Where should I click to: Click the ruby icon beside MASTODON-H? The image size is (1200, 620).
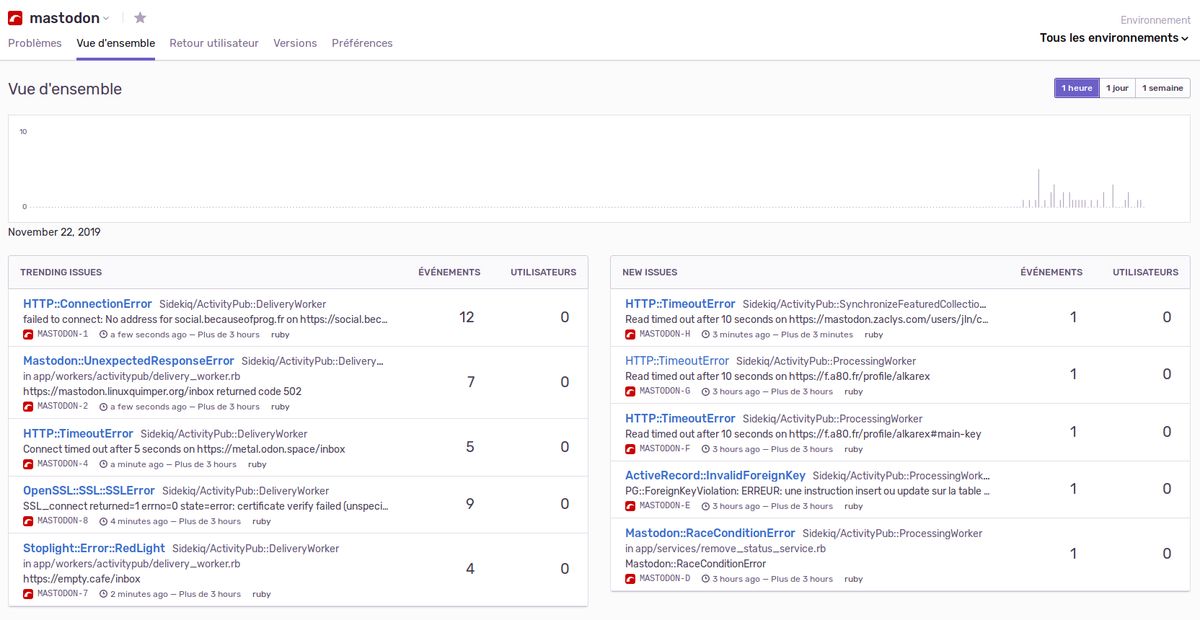[630, 334]
